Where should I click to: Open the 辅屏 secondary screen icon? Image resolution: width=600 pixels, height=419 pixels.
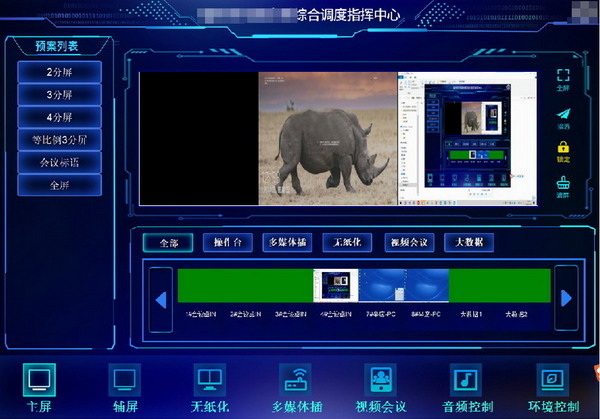point(125,380)
